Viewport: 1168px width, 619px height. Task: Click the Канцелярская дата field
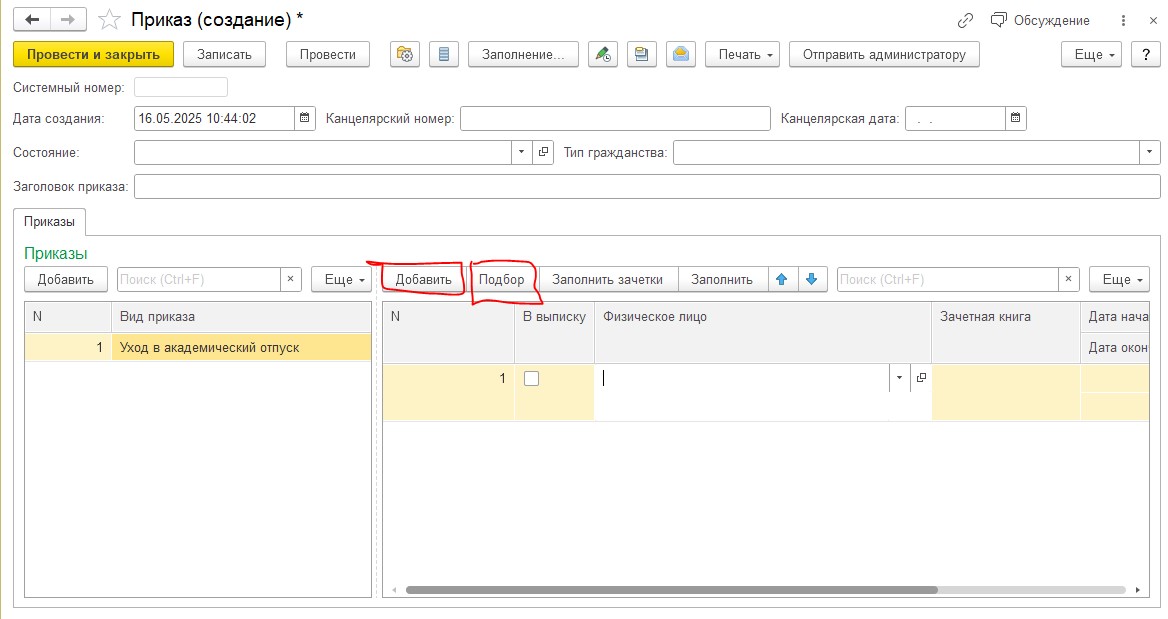point(955,118)
